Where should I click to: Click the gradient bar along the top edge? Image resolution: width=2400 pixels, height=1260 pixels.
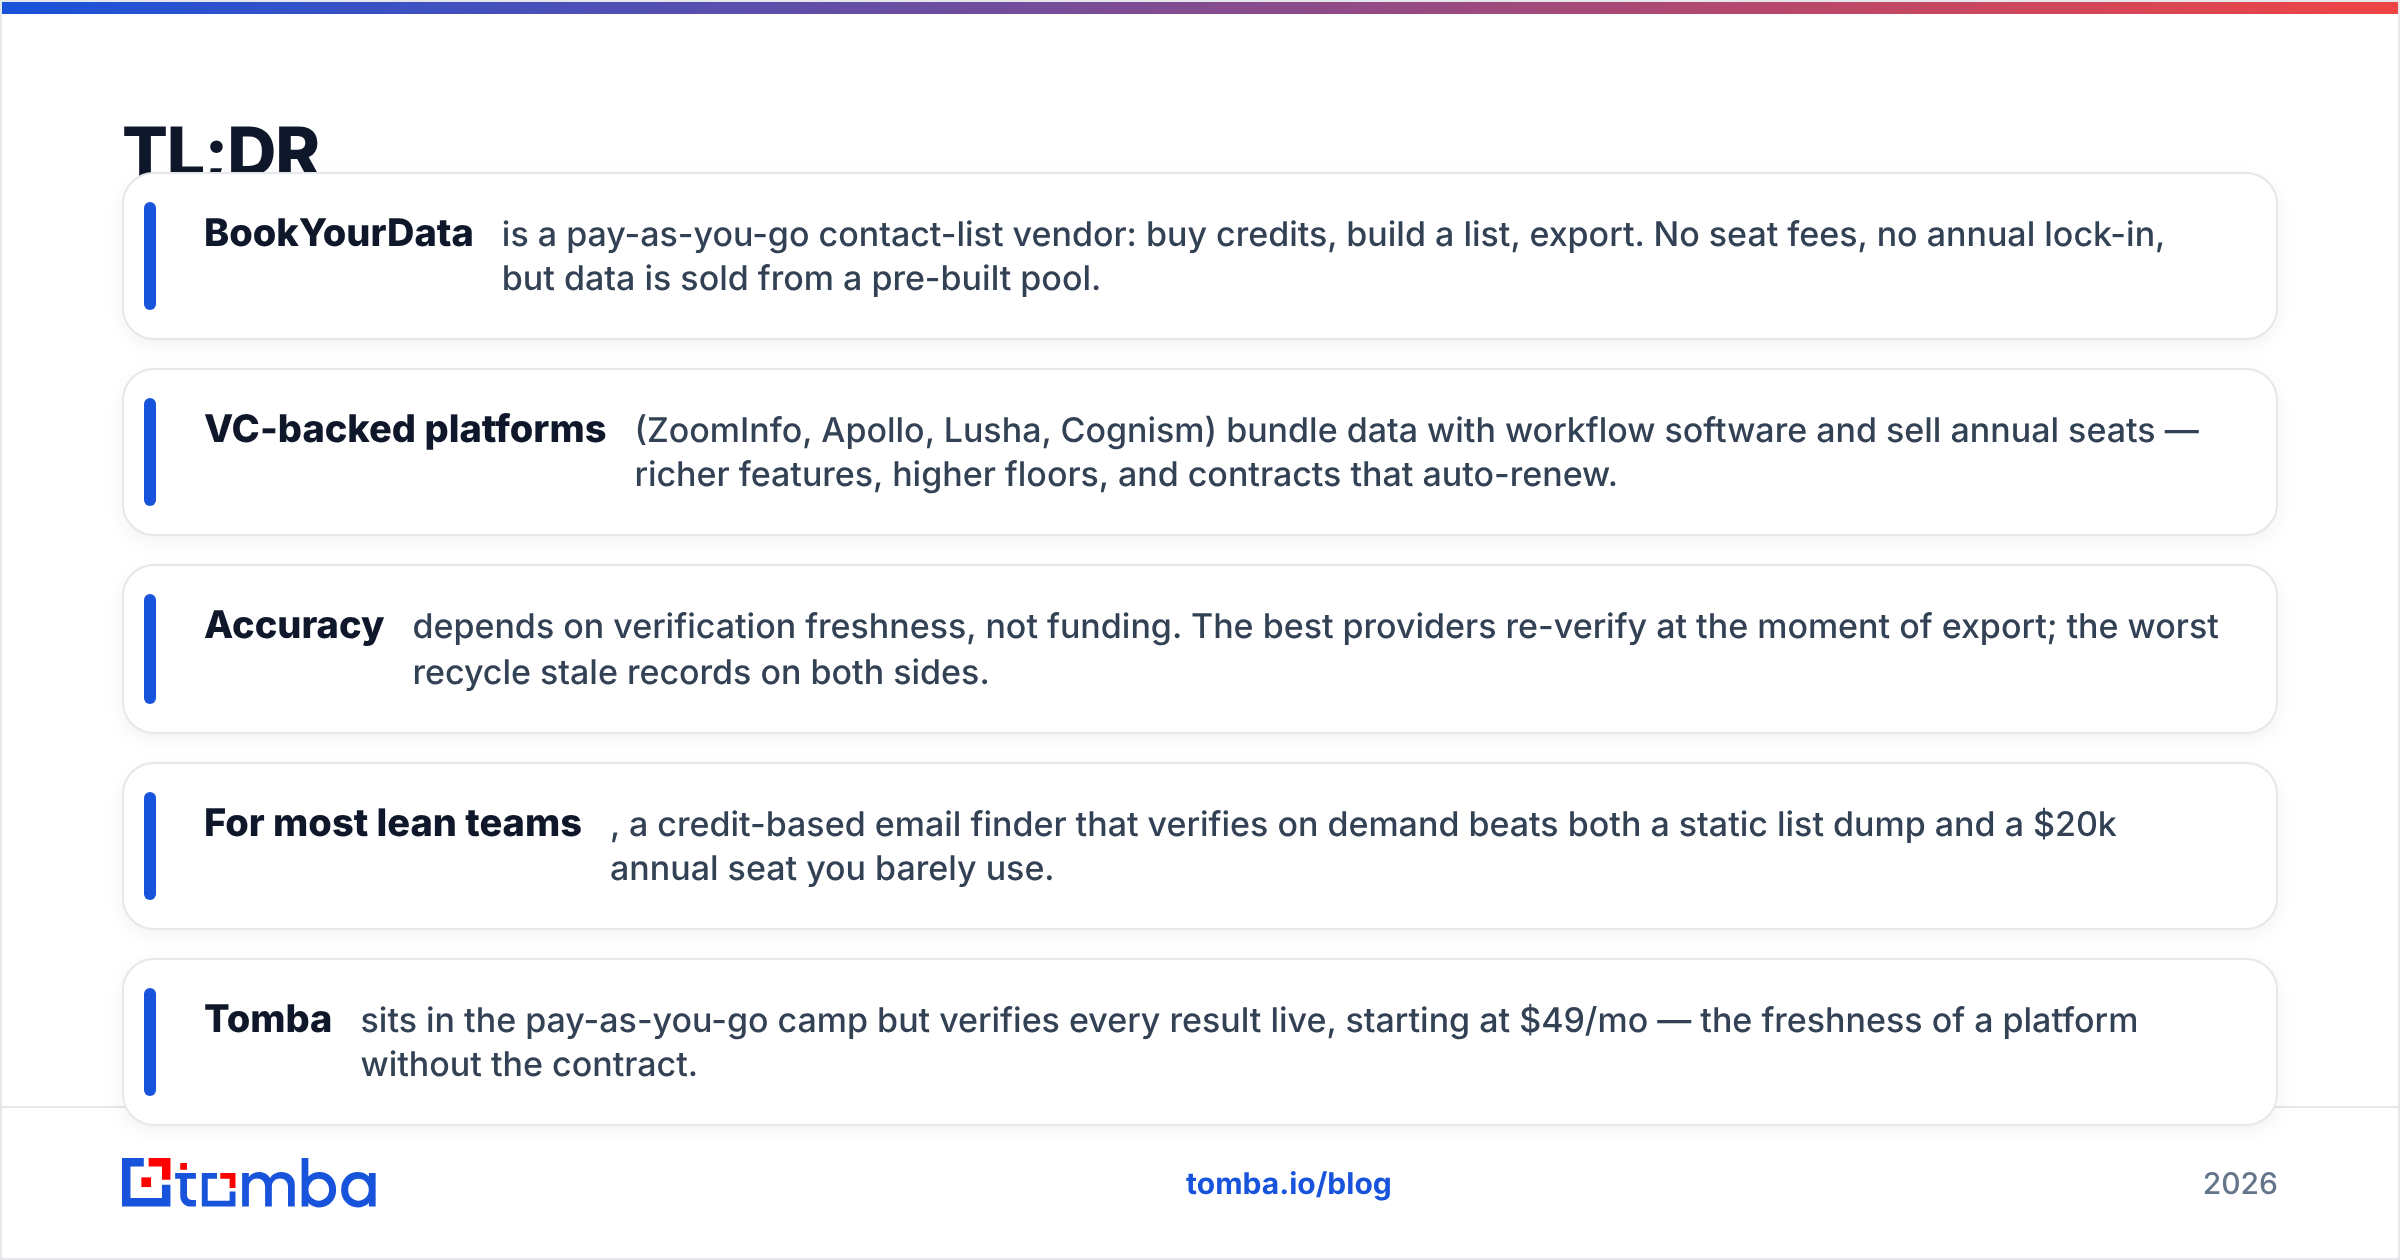(1200, 7)
